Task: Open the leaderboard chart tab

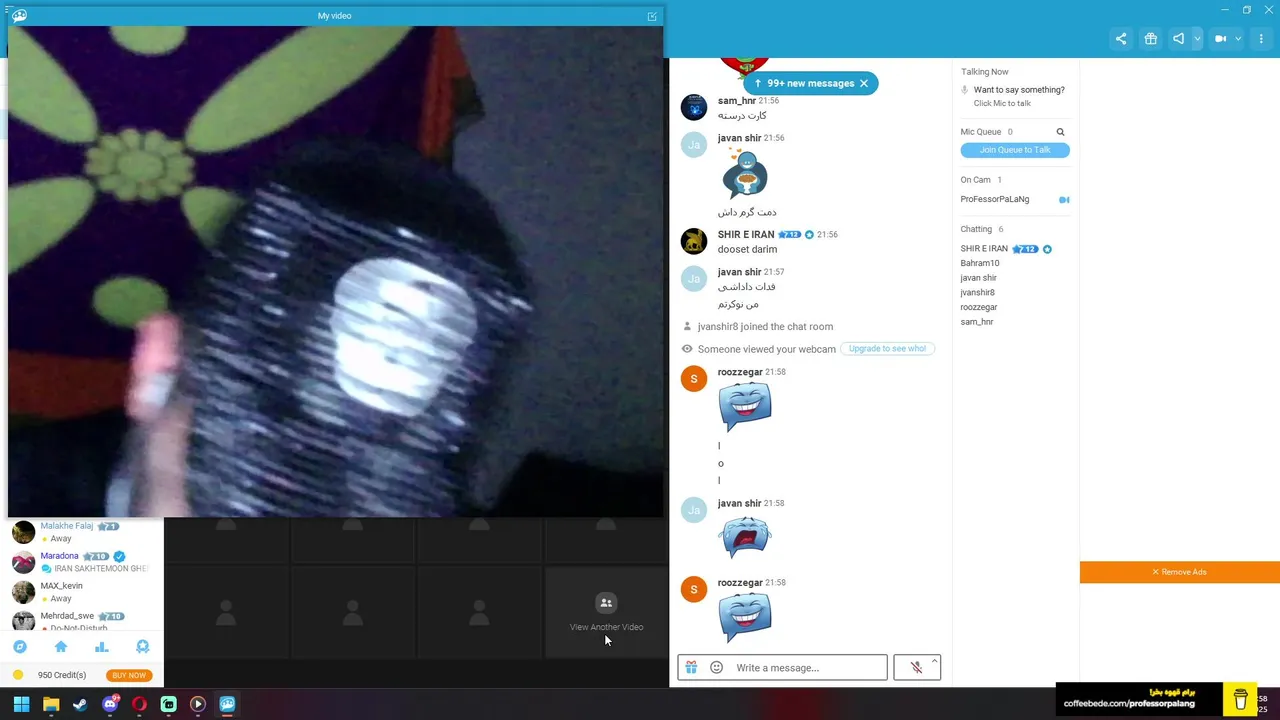Action: coord(101,647)
